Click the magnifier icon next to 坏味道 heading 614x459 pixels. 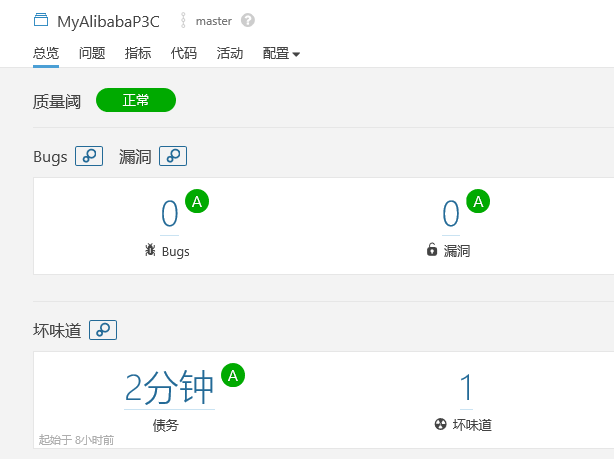coord(103,329)
